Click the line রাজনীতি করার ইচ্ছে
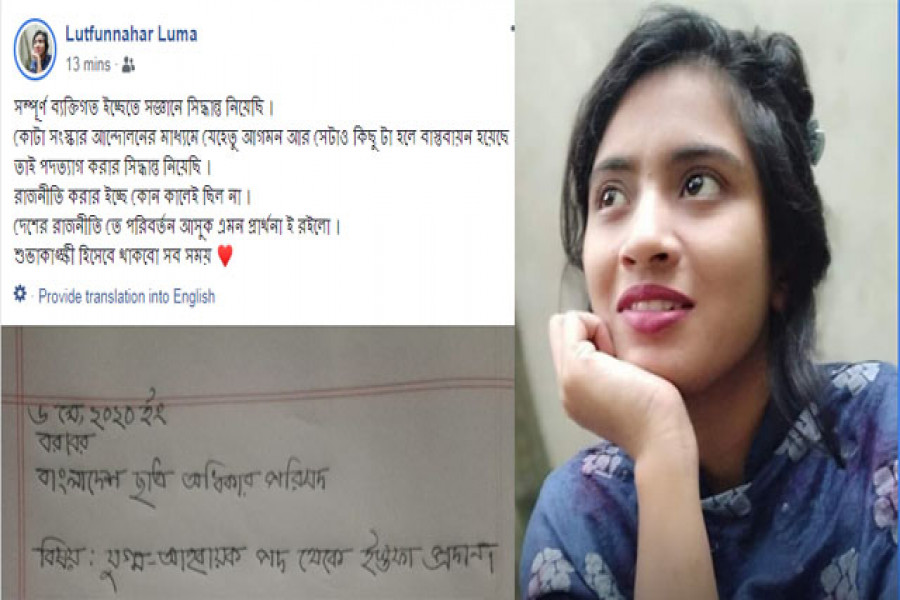900x600 pixels. [x=133, y=198]
